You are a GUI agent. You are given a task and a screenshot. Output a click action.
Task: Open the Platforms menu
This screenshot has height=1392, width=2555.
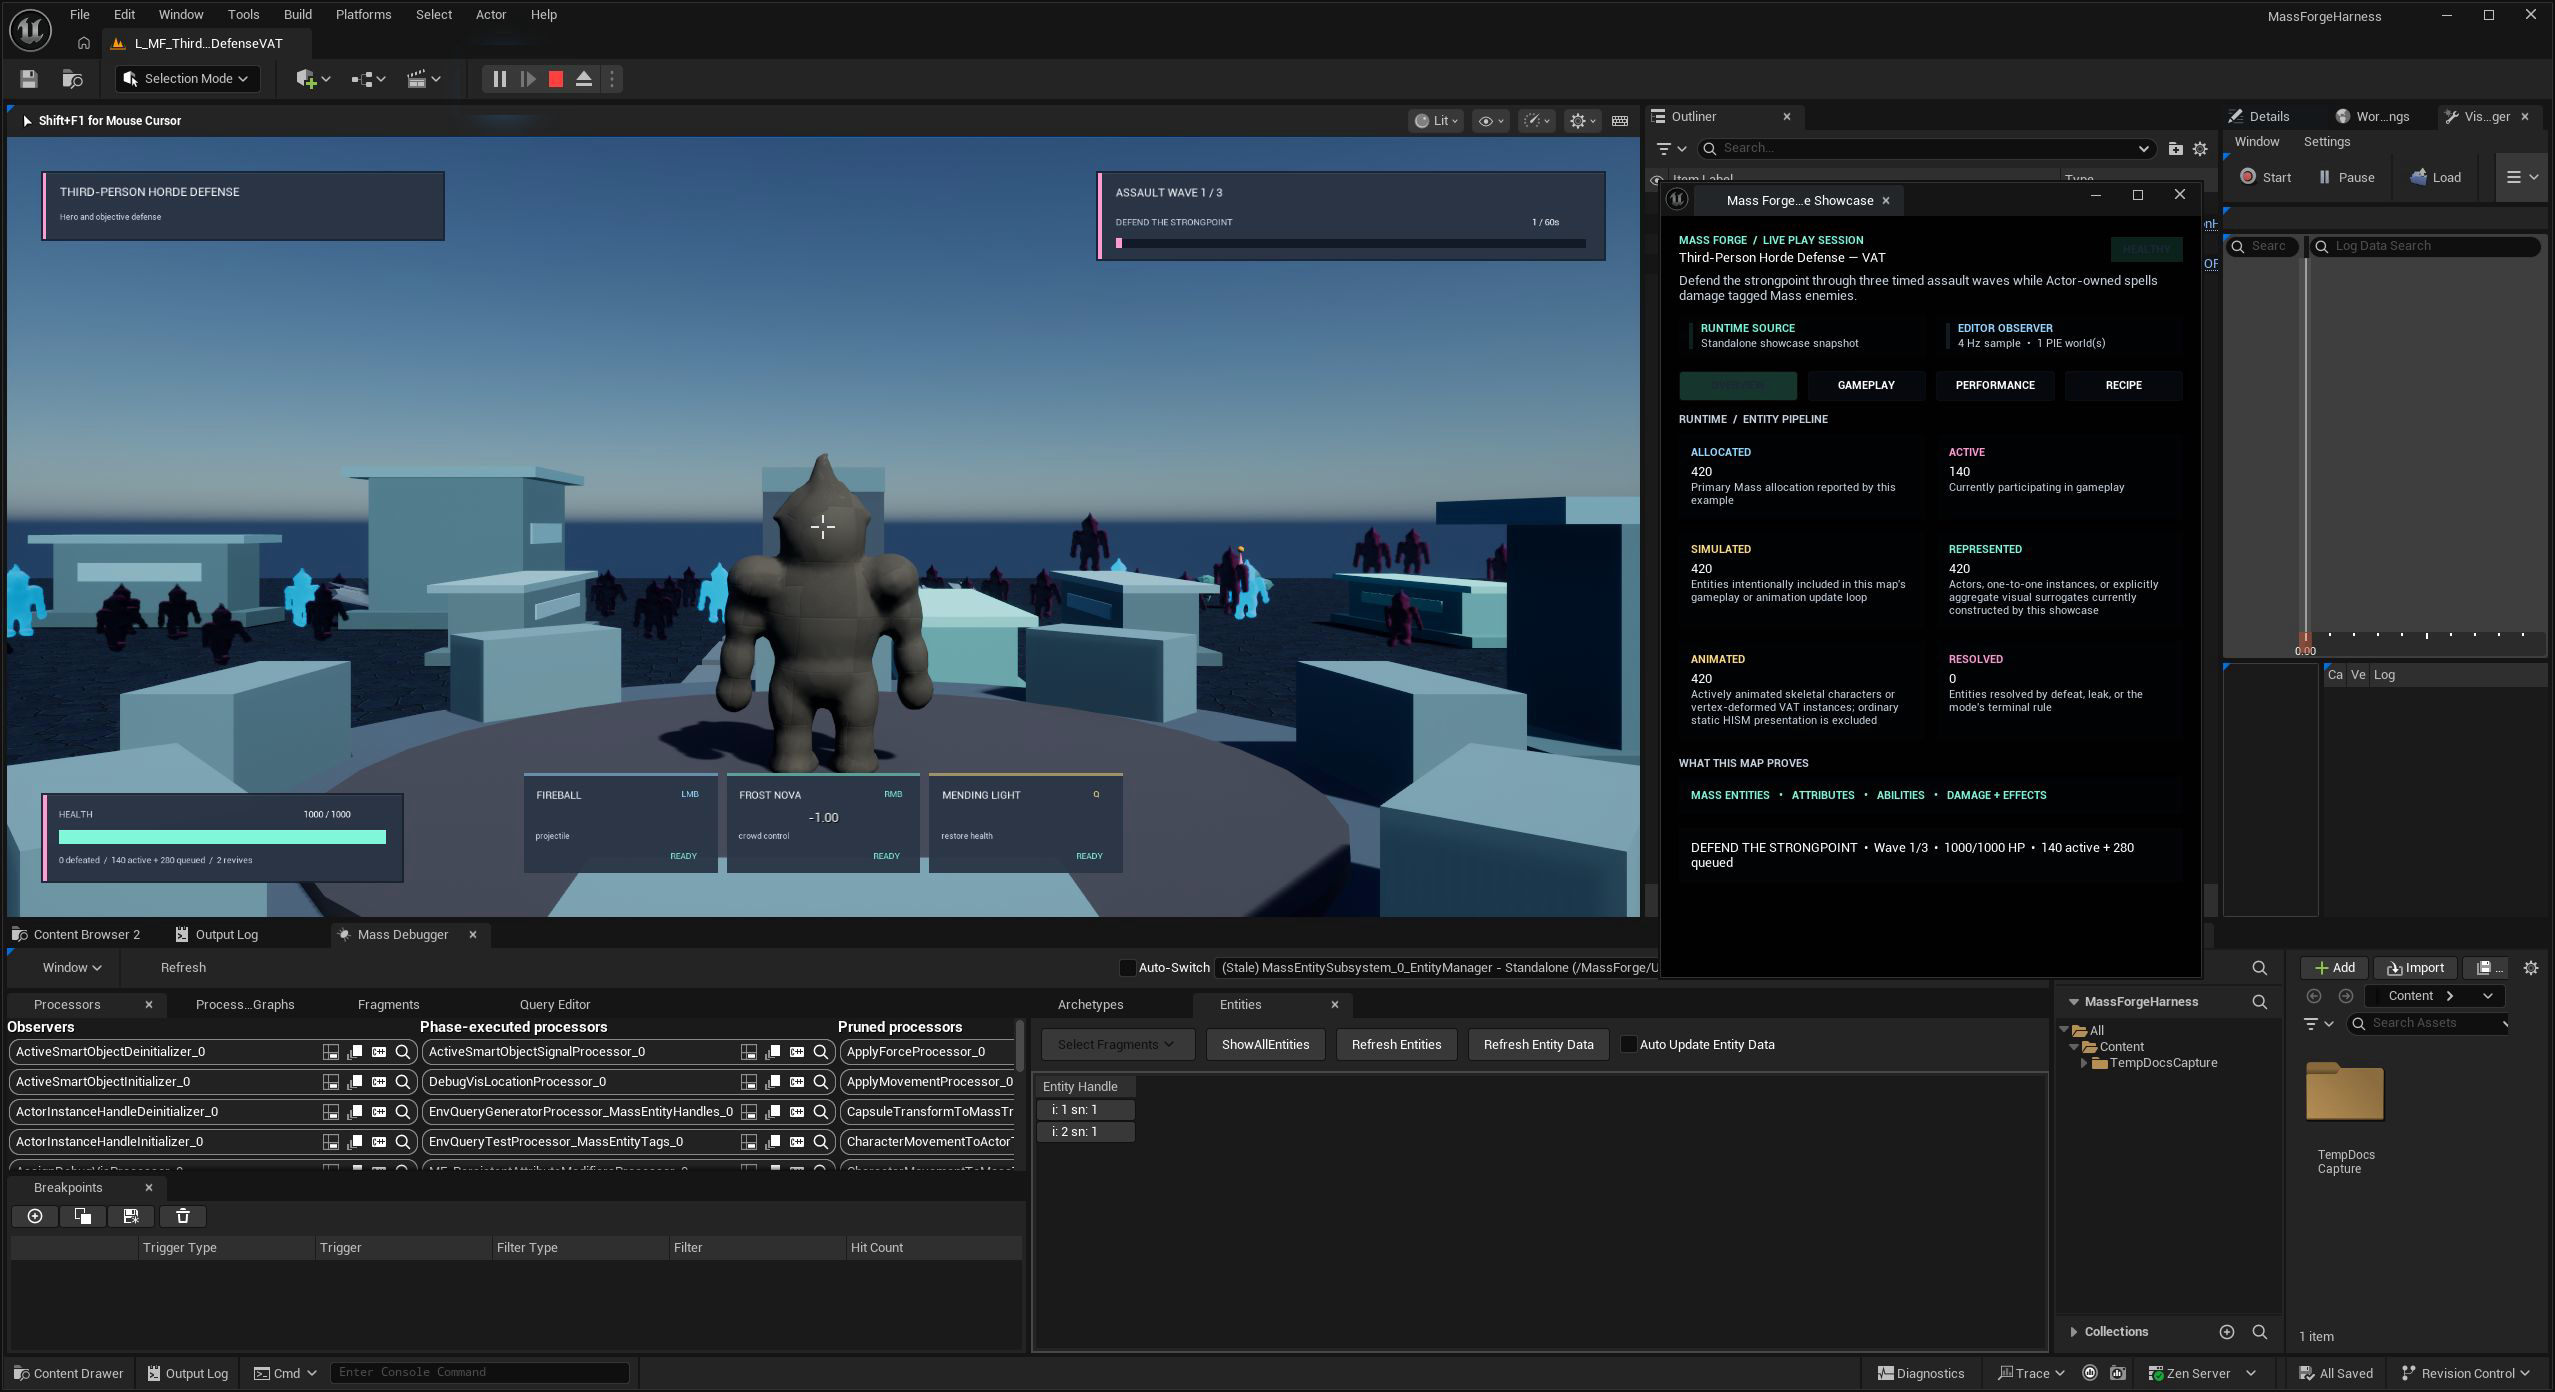coord(363,15)
